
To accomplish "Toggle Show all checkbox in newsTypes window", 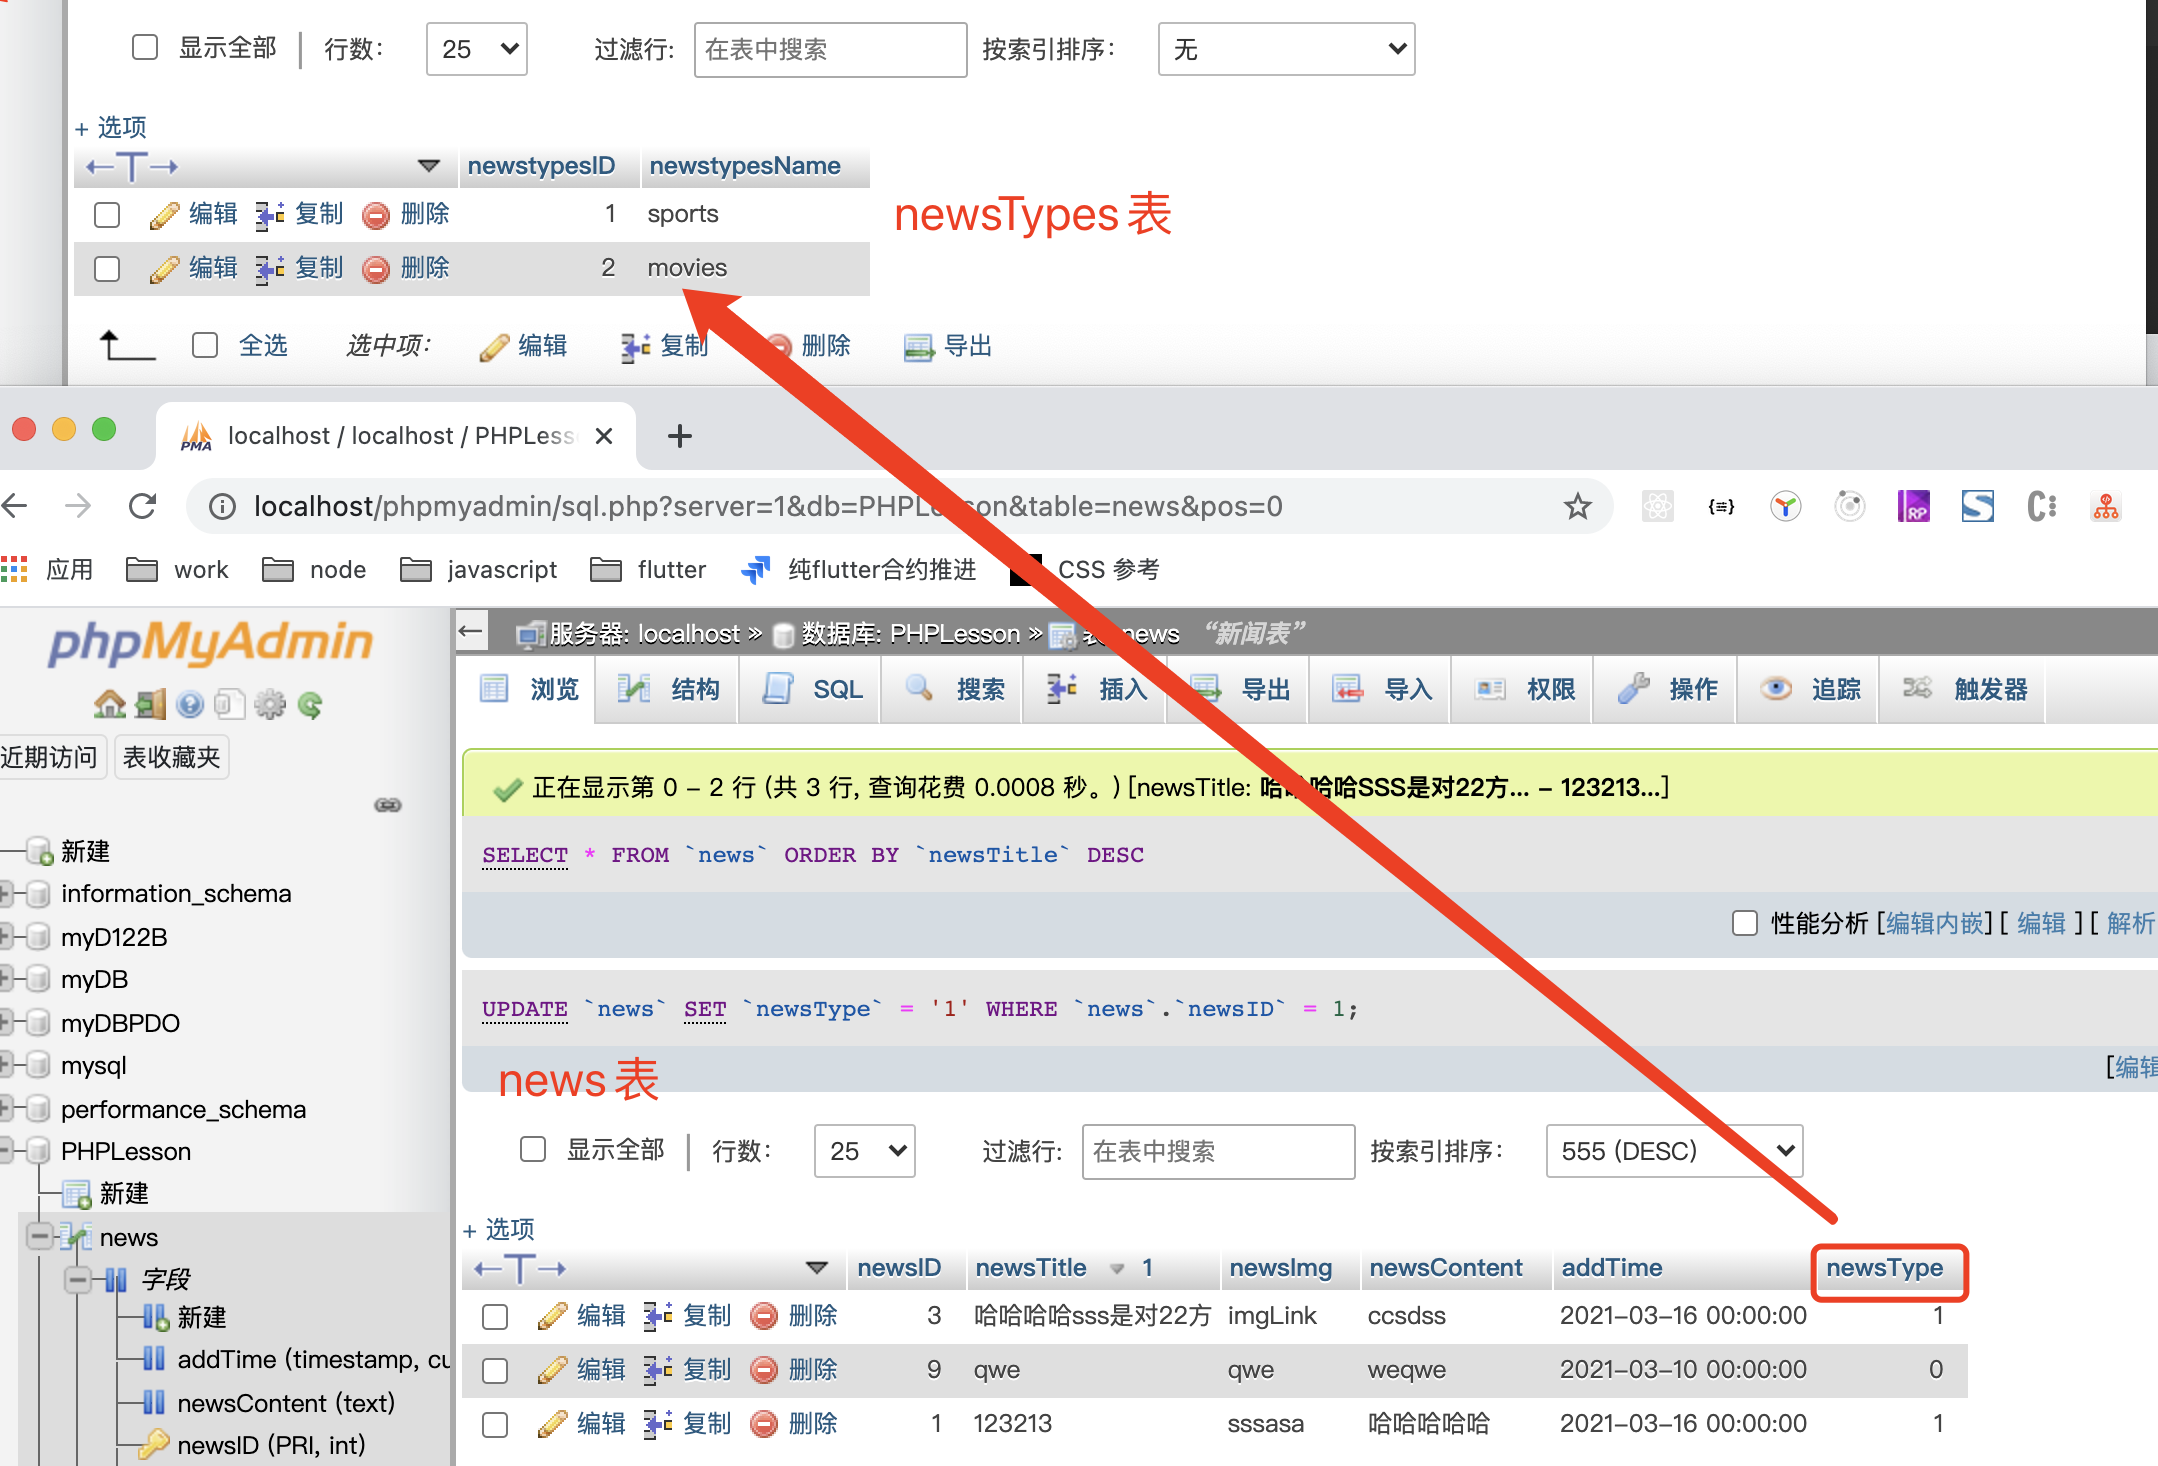I will click(145, 48).
